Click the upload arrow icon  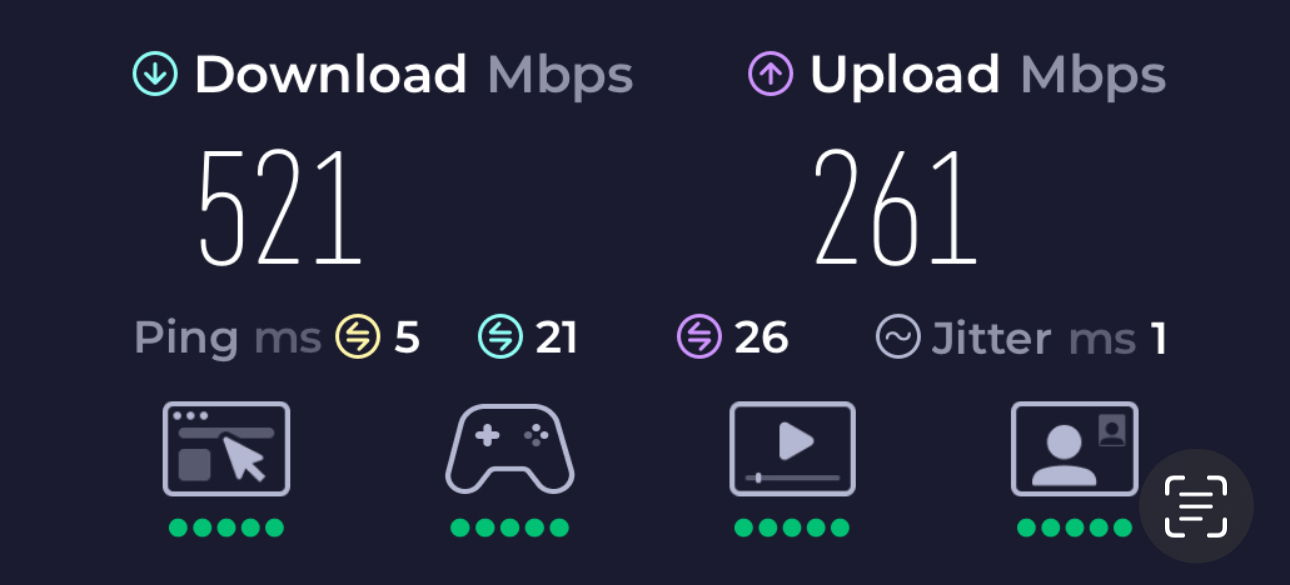click(x=771, y=74)
